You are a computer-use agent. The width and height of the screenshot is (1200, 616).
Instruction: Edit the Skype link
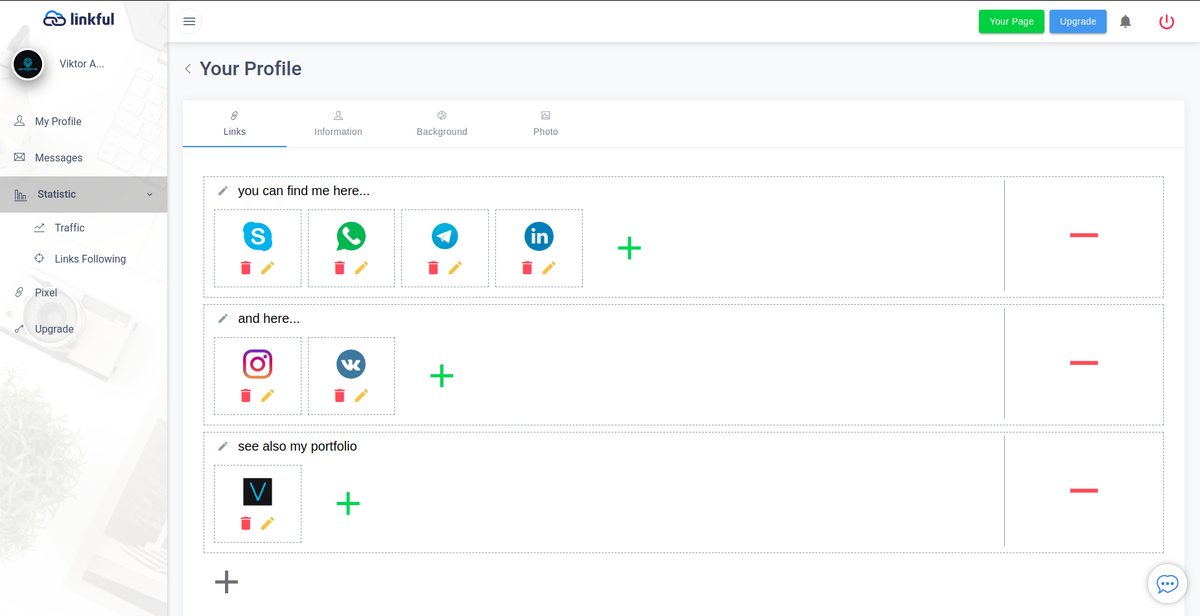(268, 268)
